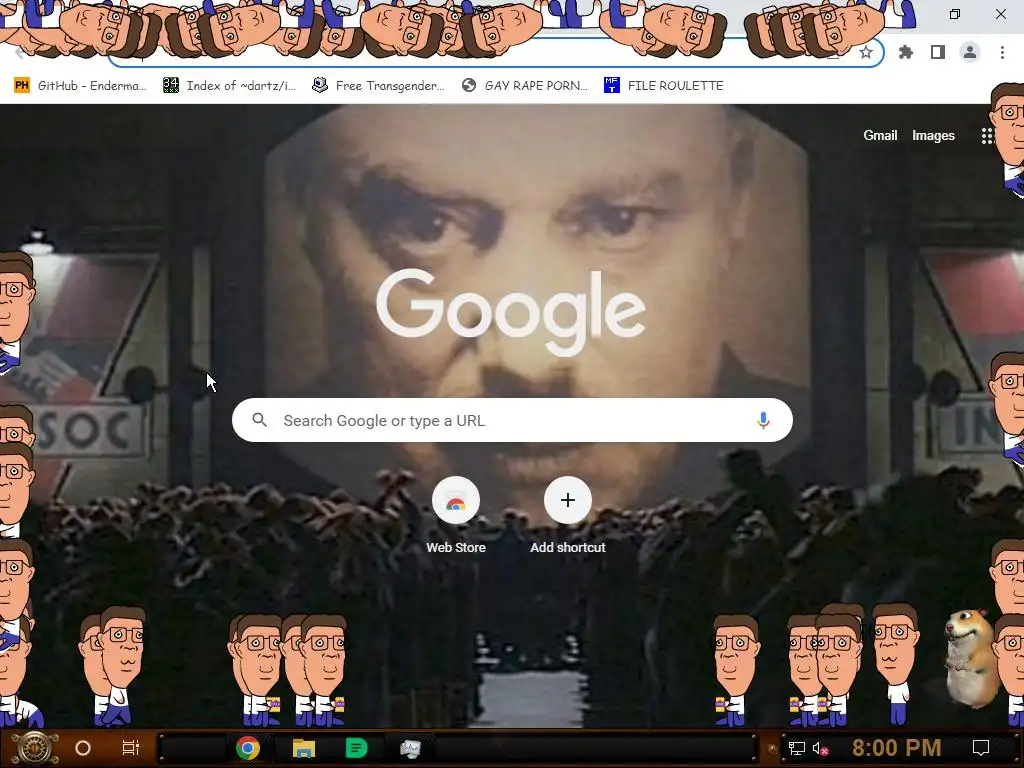Restore down the Chrome window
The image size is (1024, 768).
[955, 14]
